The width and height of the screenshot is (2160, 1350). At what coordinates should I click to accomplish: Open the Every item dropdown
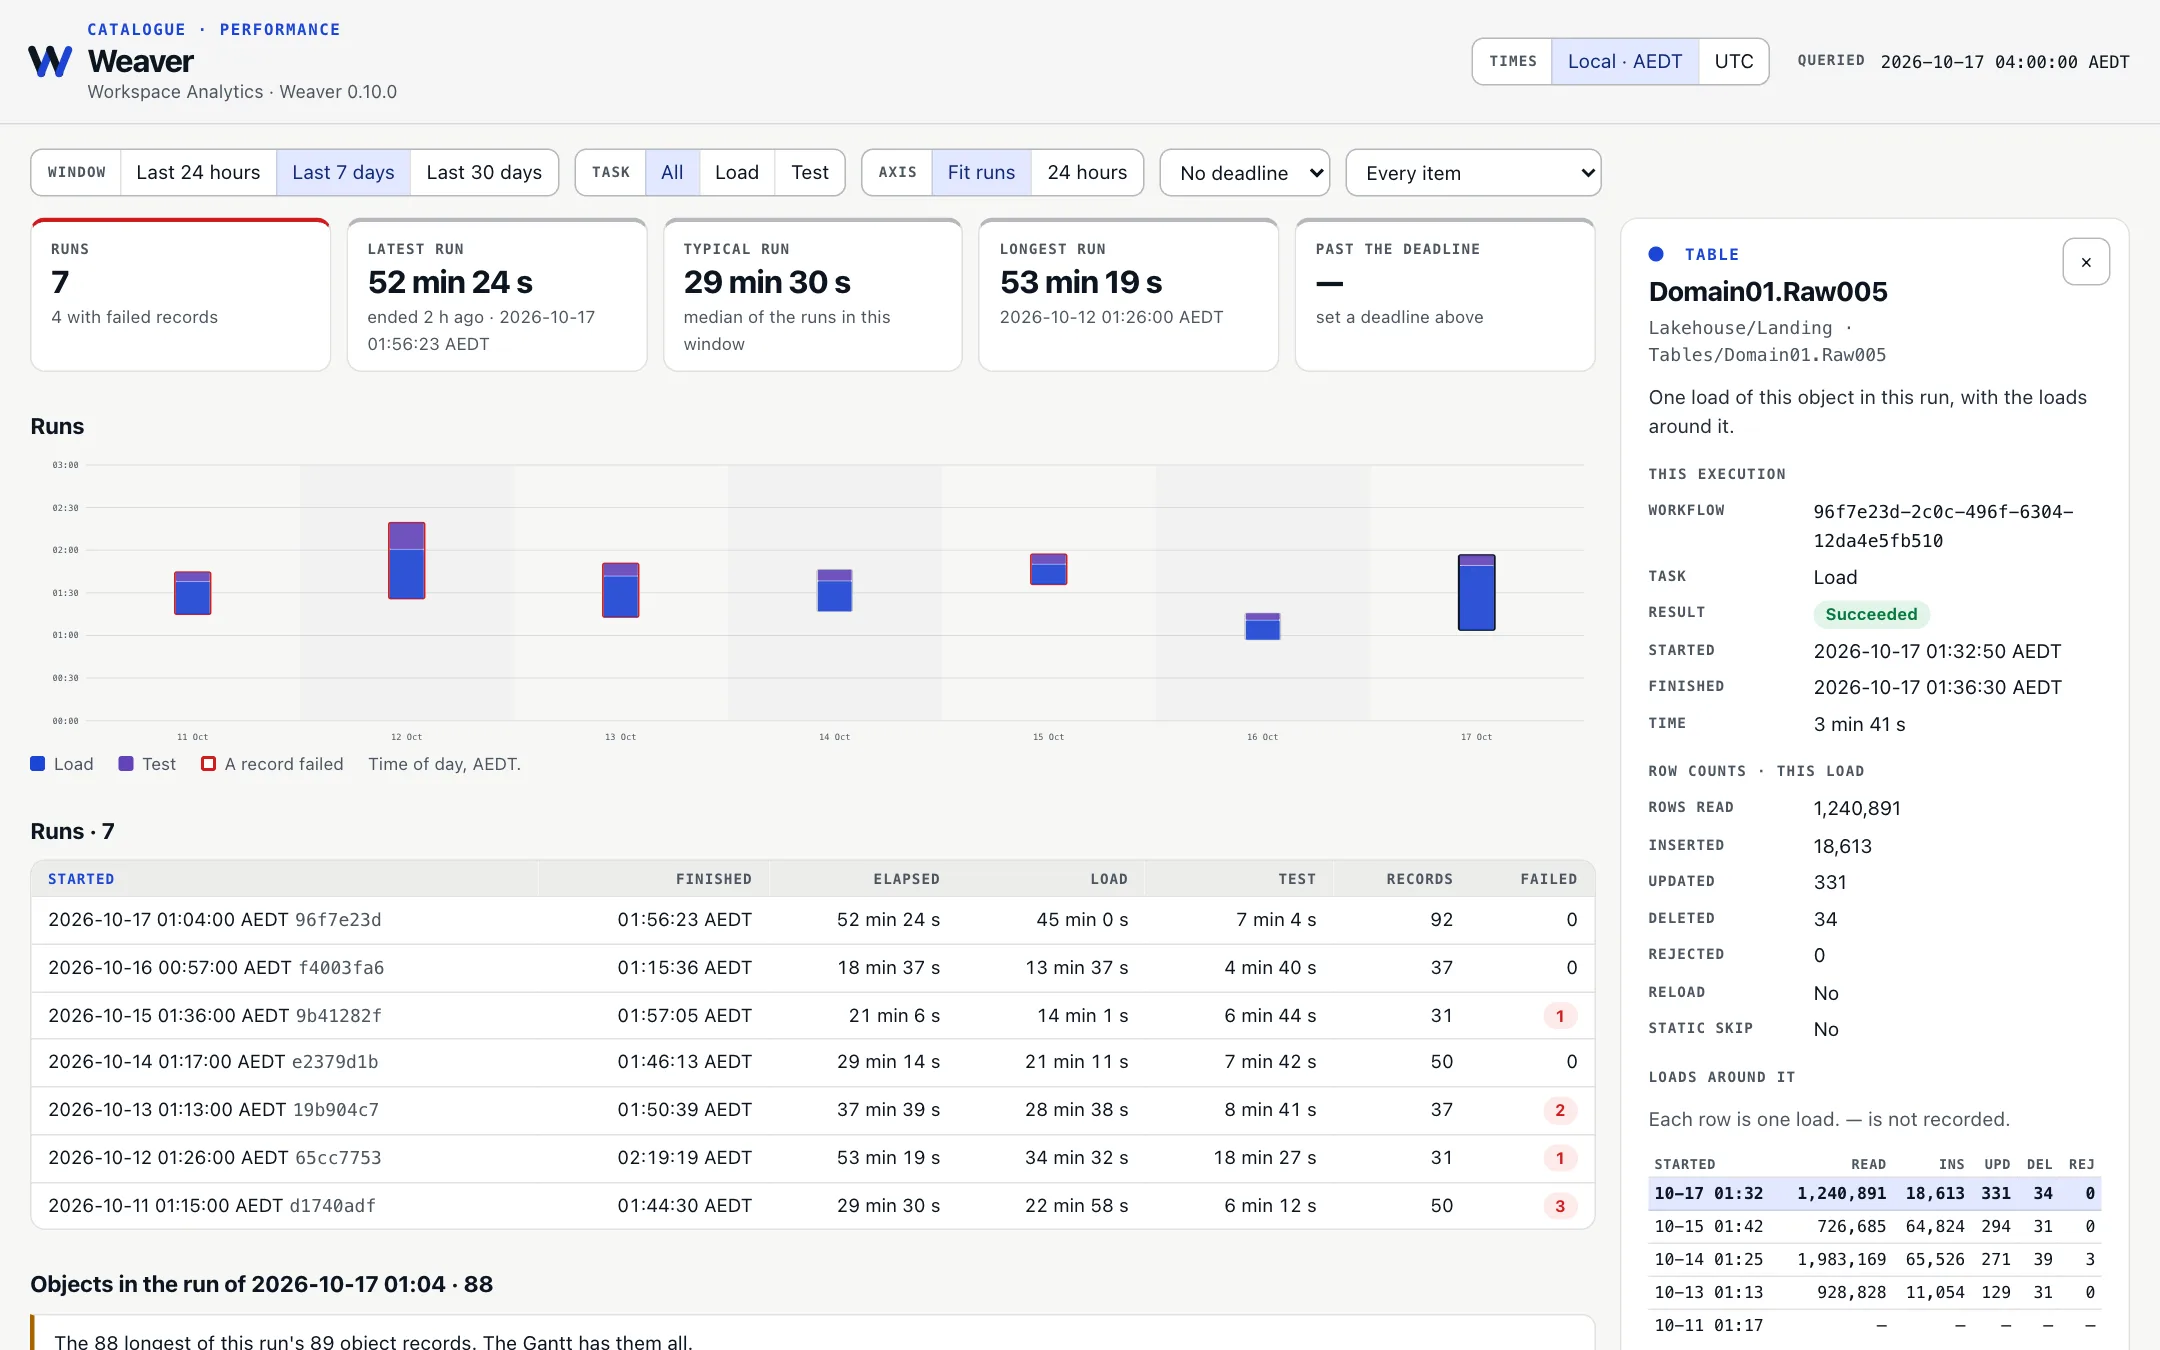[x=1473, y=173]
